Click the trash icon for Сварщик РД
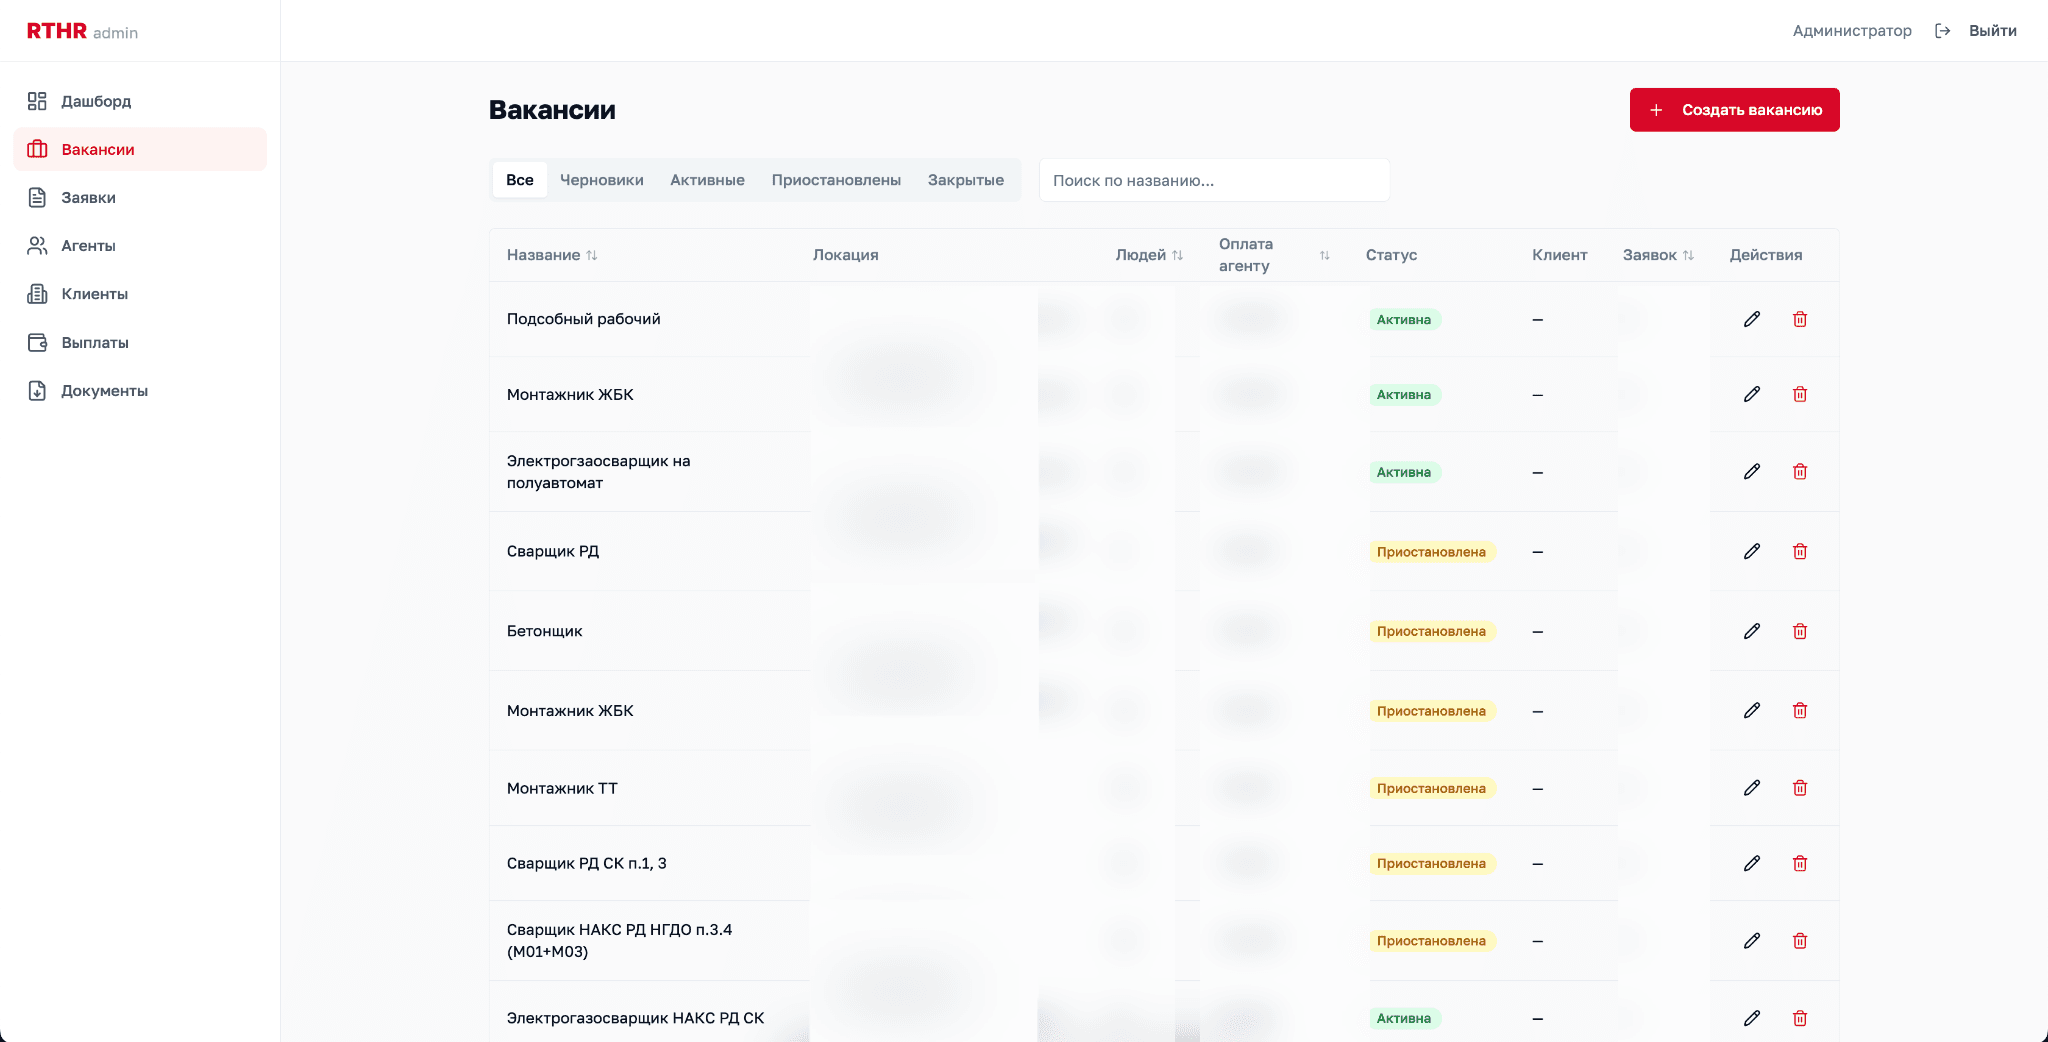 tap(1799, 551)
